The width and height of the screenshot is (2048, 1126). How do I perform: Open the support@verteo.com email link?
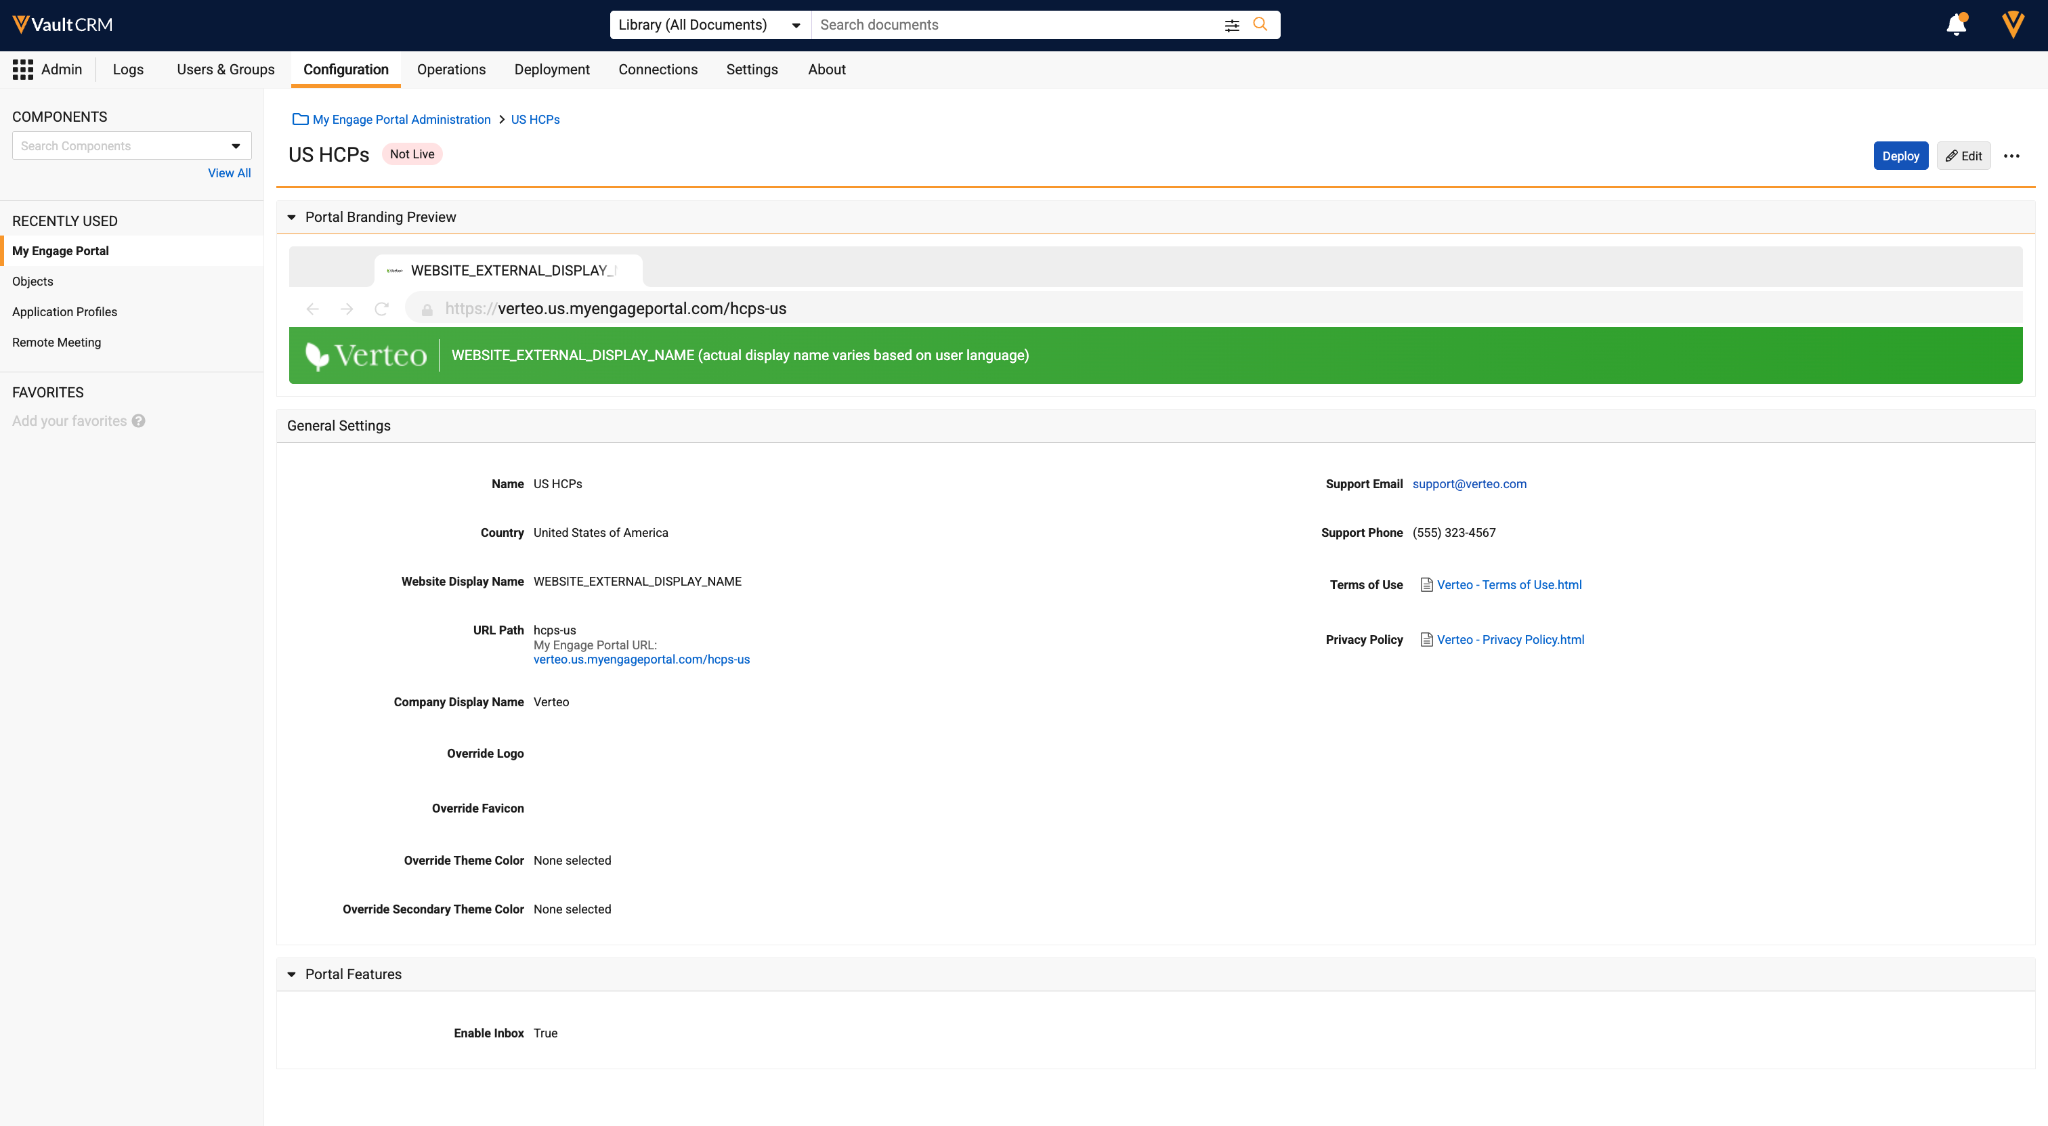coord(1469,484)
